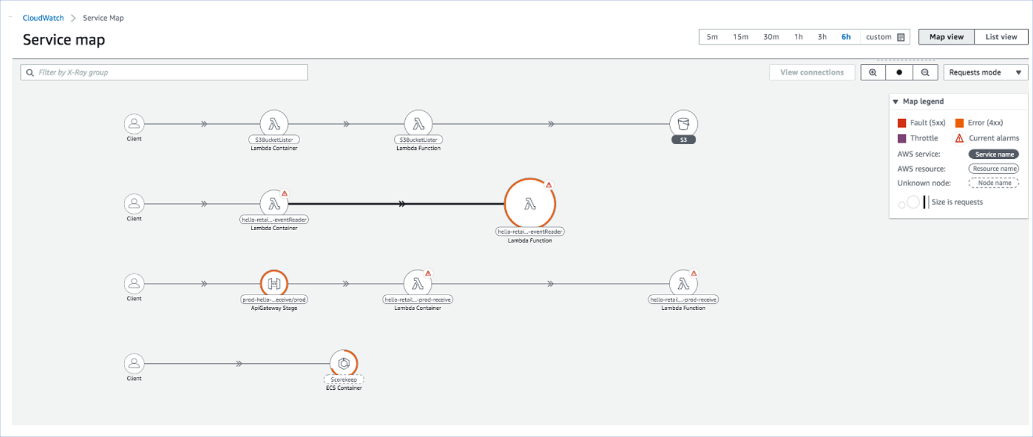
Task: Select the prod-receive Lambda Function node
Action: [x=683, y=284]
